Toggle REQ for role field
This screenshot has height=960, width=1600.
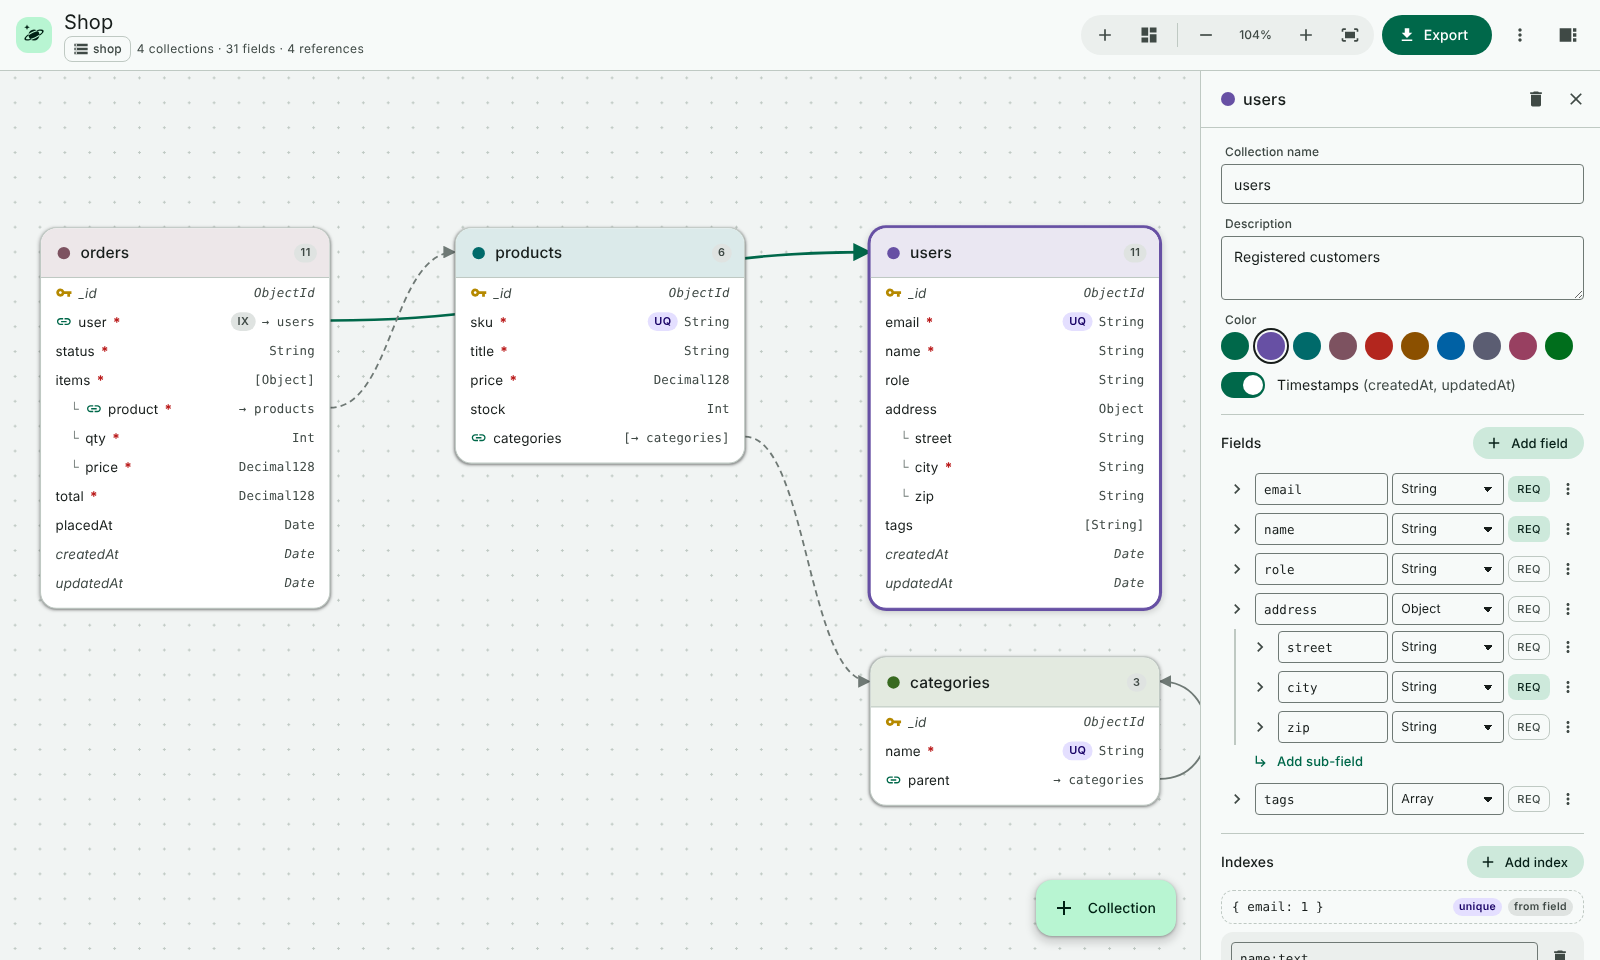tap(1528, 569)
